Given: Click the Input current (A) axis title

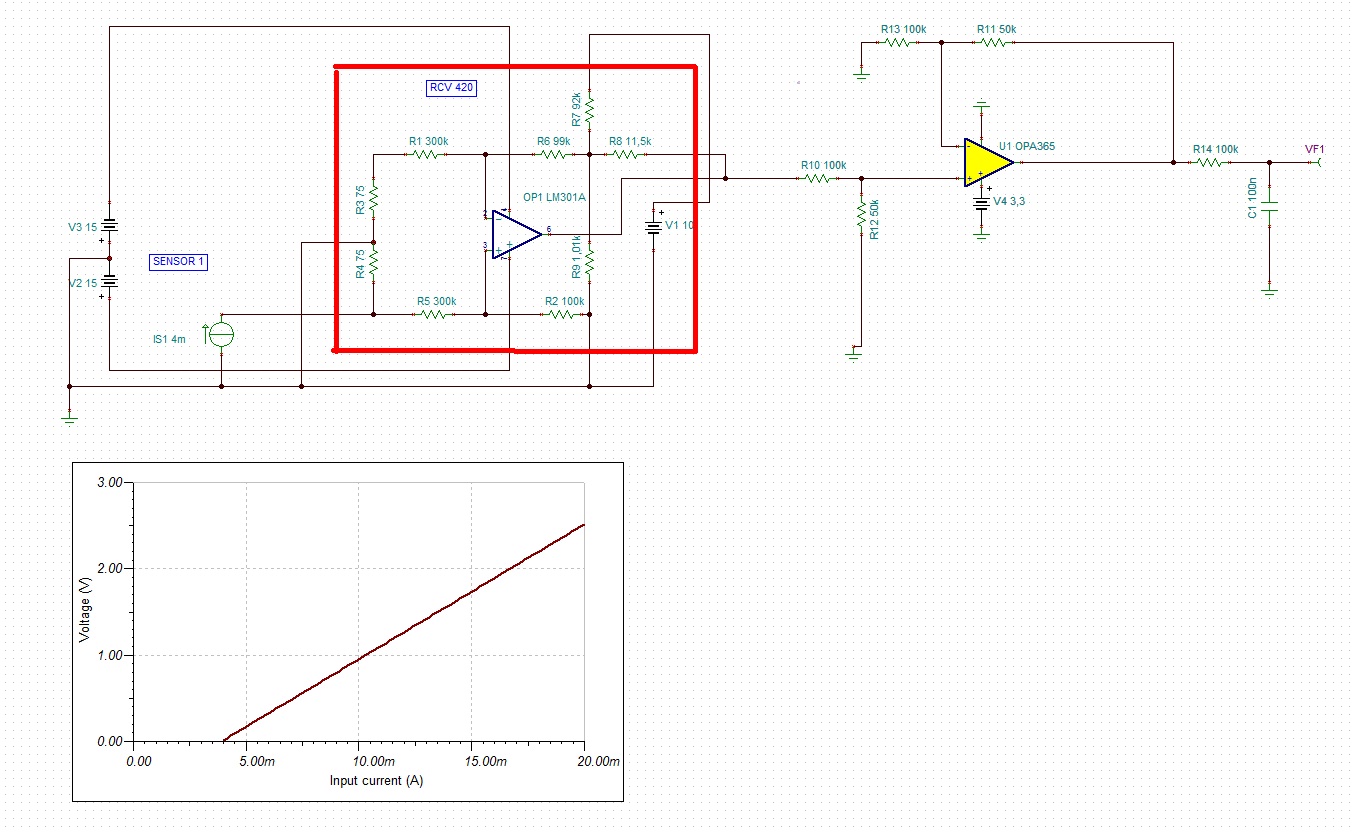Looking at the screenshot, I should [376, 780].
